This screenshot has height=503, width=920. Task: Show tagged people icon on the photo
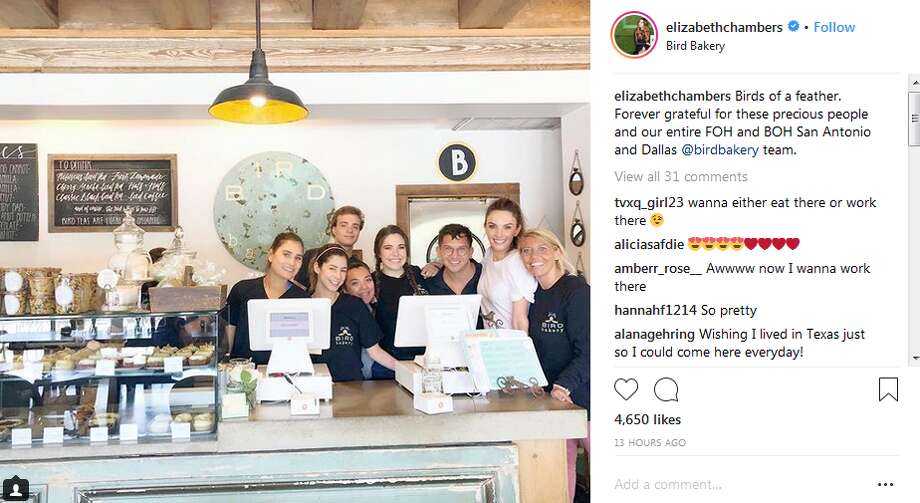16,490
